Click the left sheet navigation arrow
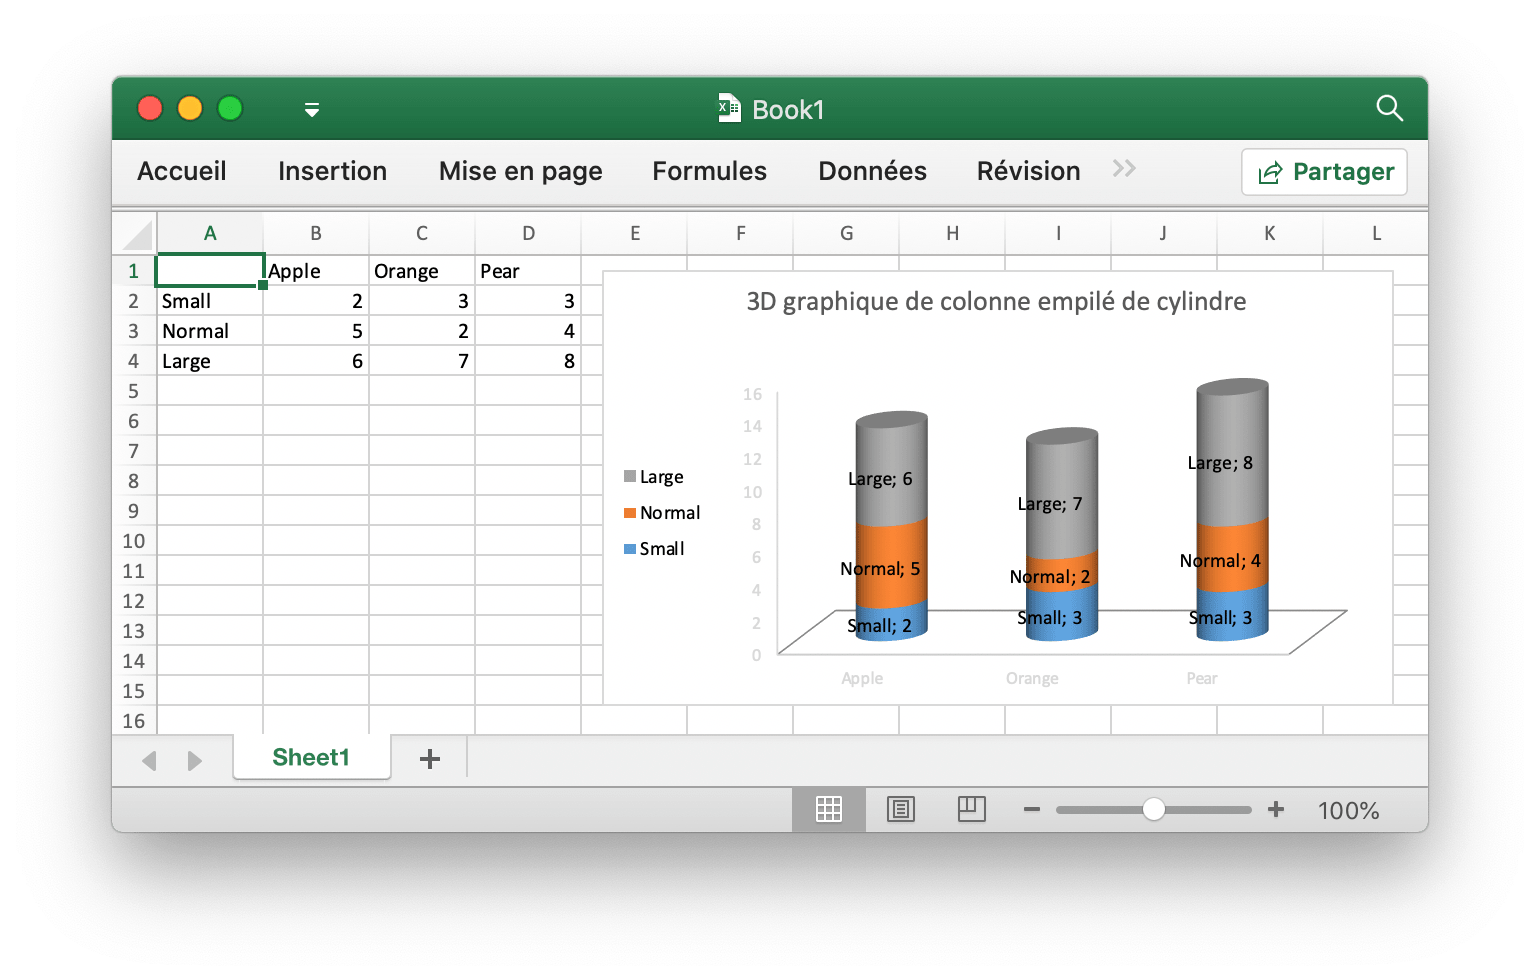The image size is (1540, 980). click(x=149, y=761)
